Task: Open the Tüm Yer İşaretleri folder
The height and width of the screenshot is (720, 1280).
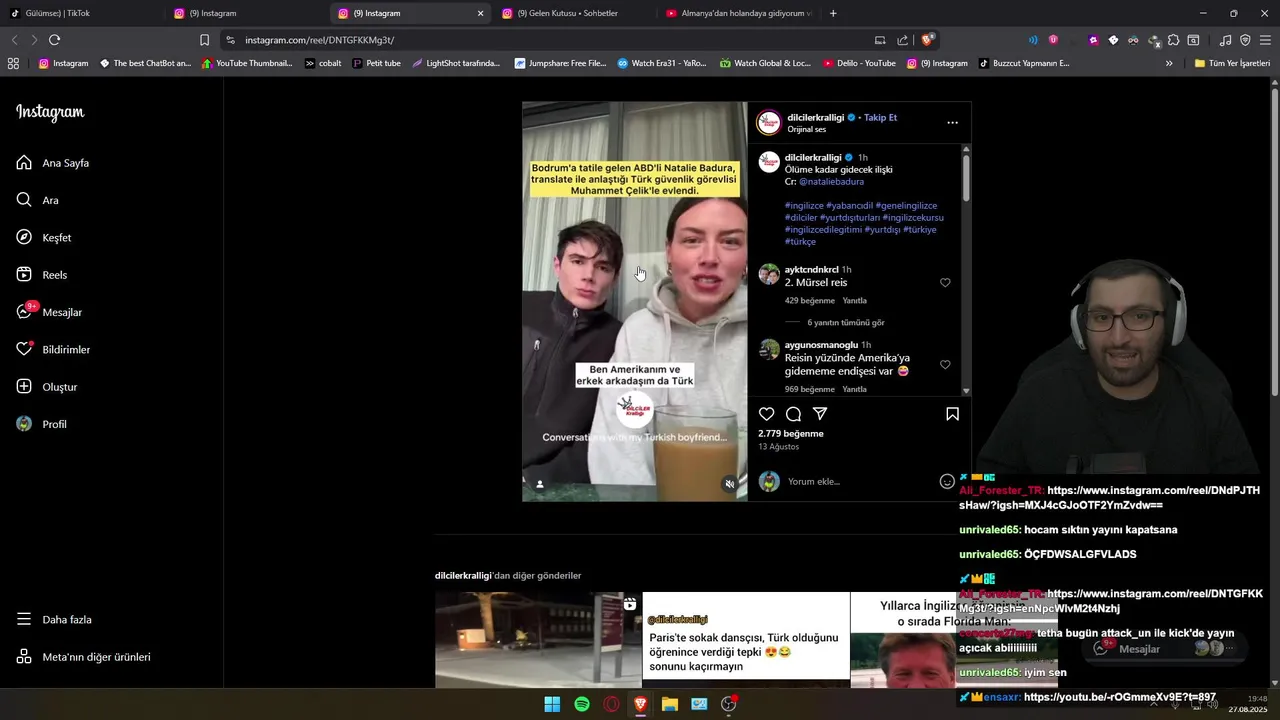Action: click(1232, 63)
